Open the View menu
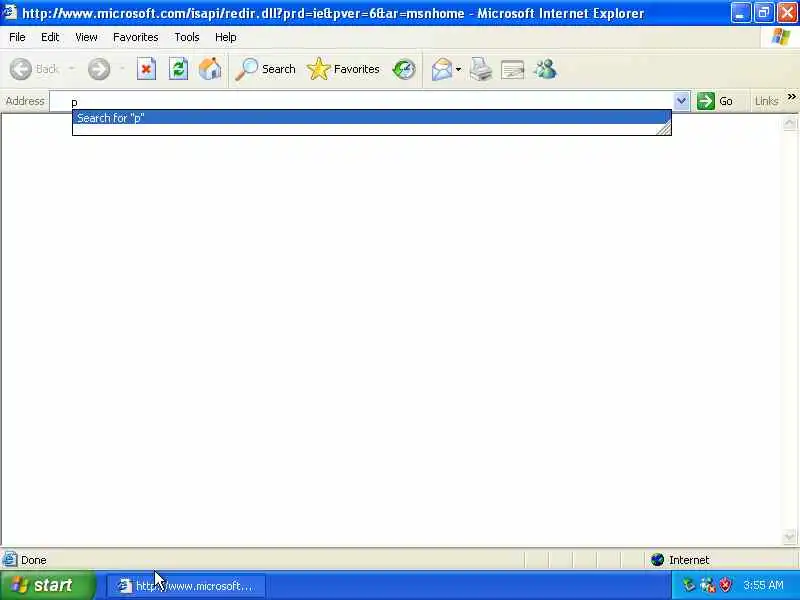The height and width of the screenshot is (600, 800). 86,37
